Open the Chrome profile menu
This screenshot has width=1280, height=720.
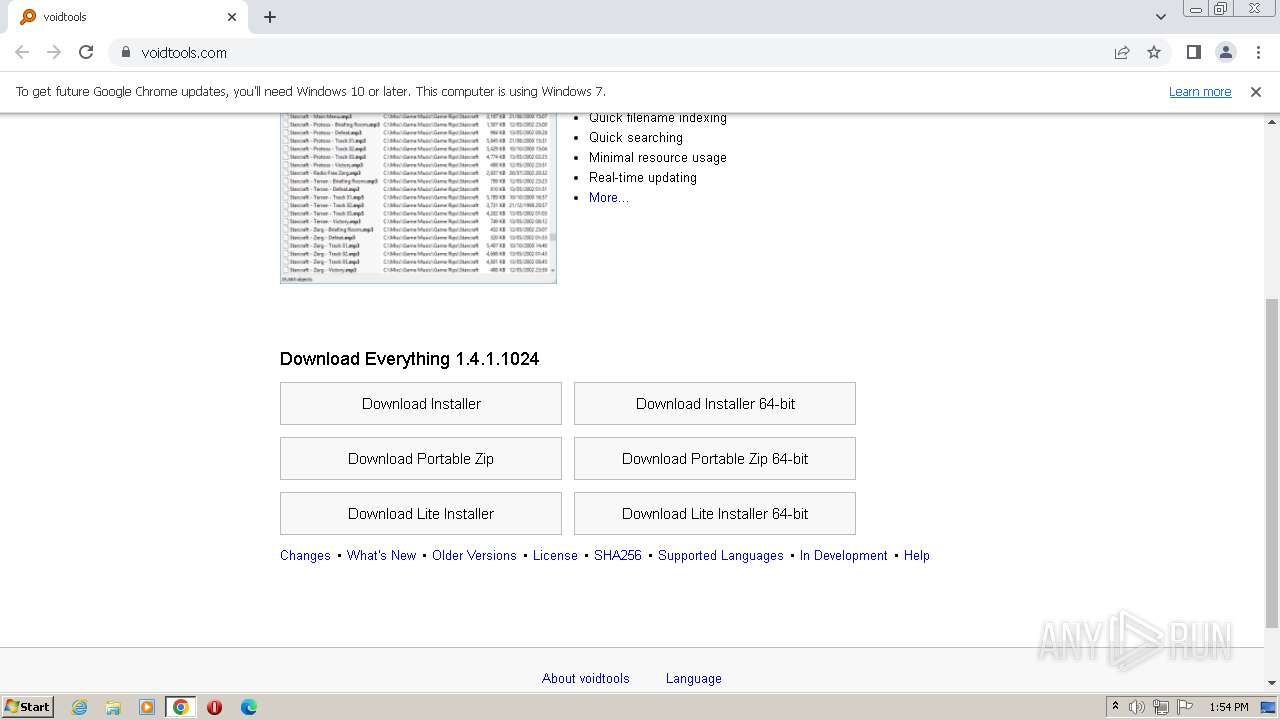coord(1225,52)
